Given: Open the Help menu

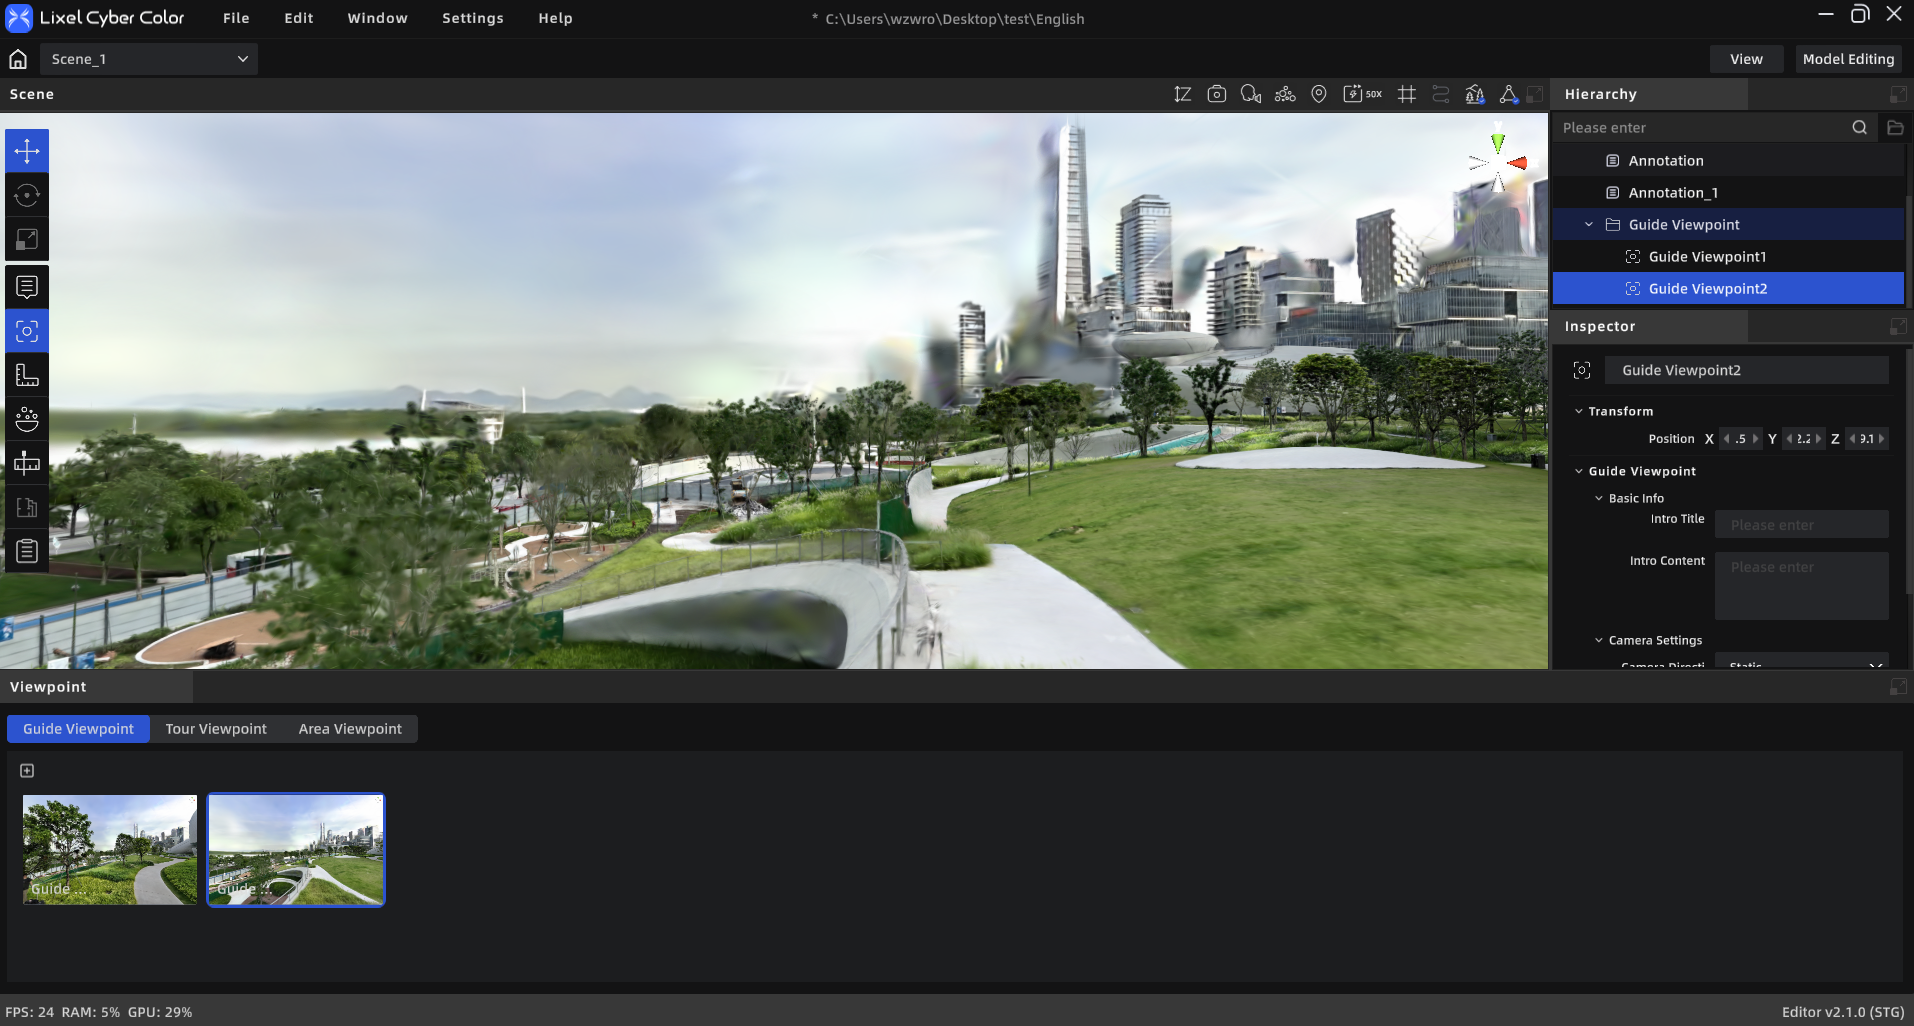Looking at the screenshot, I should coord(555,18).
